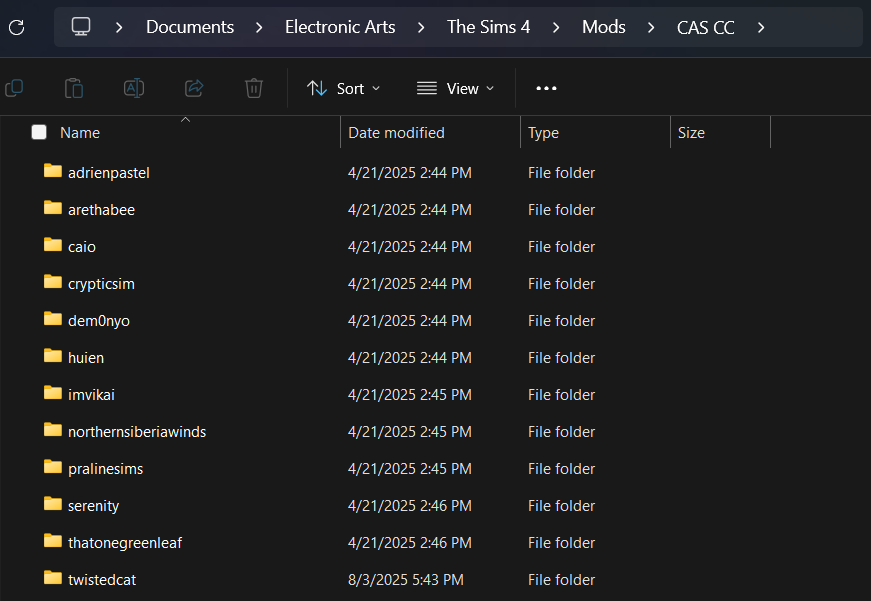
Task: Click the huien folder name
Action: [86, 358]
